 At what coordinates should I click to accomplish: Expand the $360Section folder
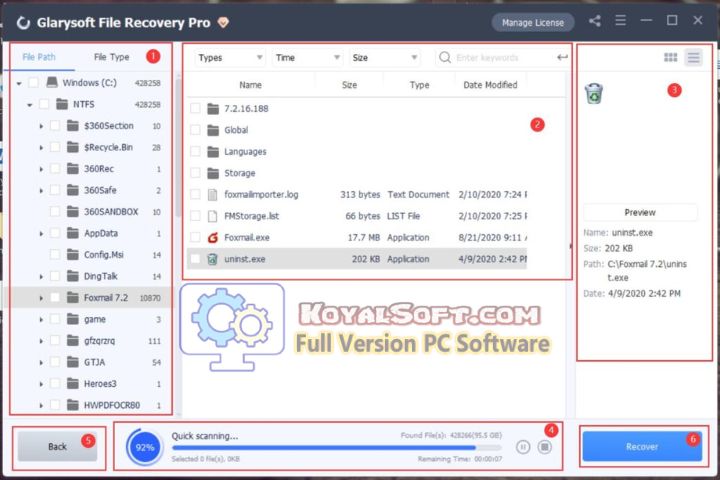tap(41, 126)
